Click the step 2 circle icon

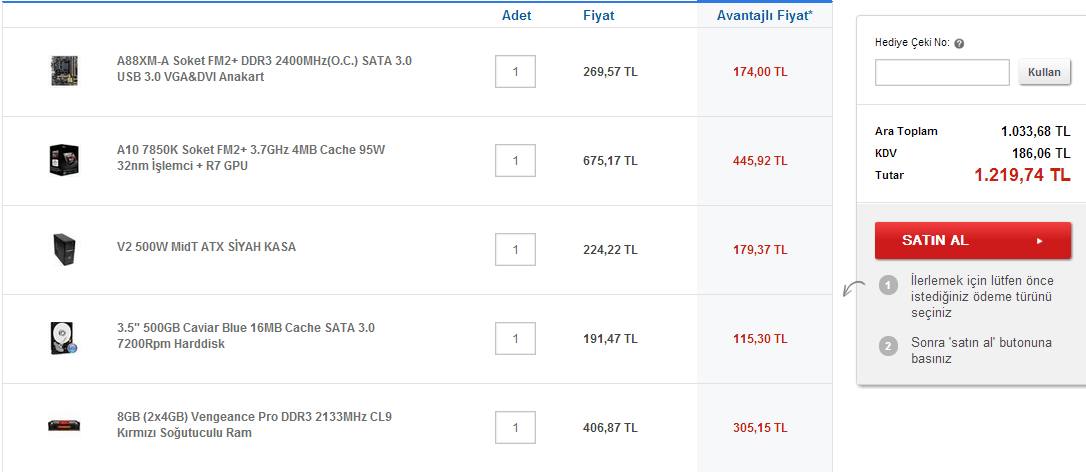(x=888, y=347)
